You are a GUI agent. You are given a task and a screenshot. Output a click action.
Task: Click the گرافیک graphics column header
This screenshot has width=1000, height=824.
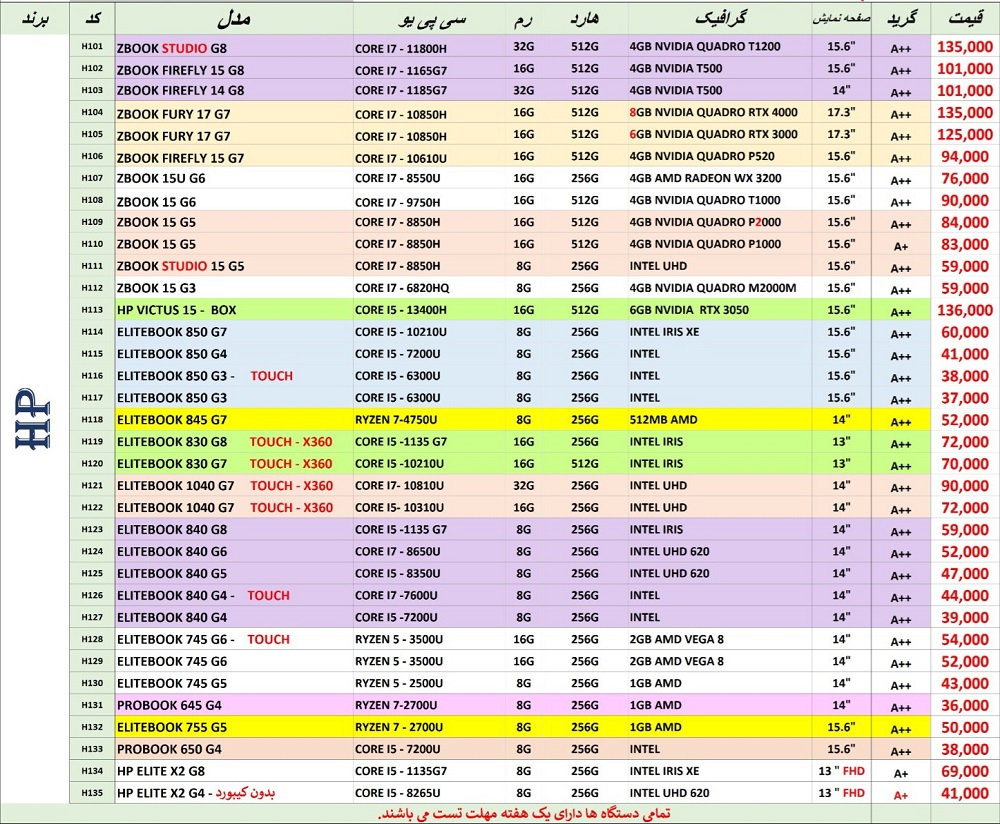coord(720,18)
